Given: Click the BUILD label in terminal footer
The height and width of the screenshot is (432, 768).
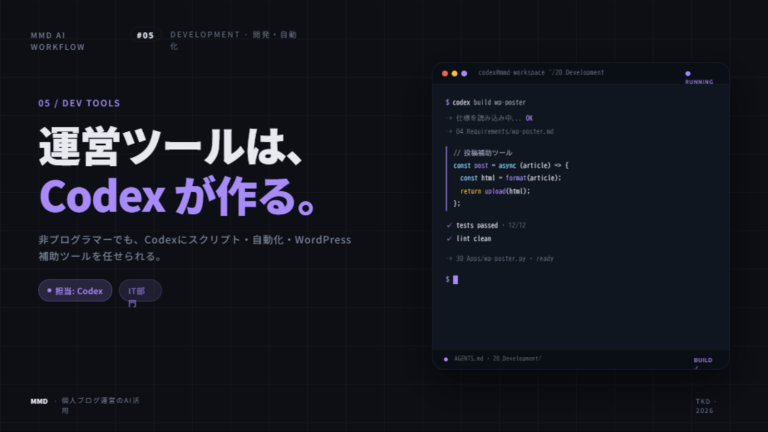Looking at the screenshot, I should (x=703, y=362).
